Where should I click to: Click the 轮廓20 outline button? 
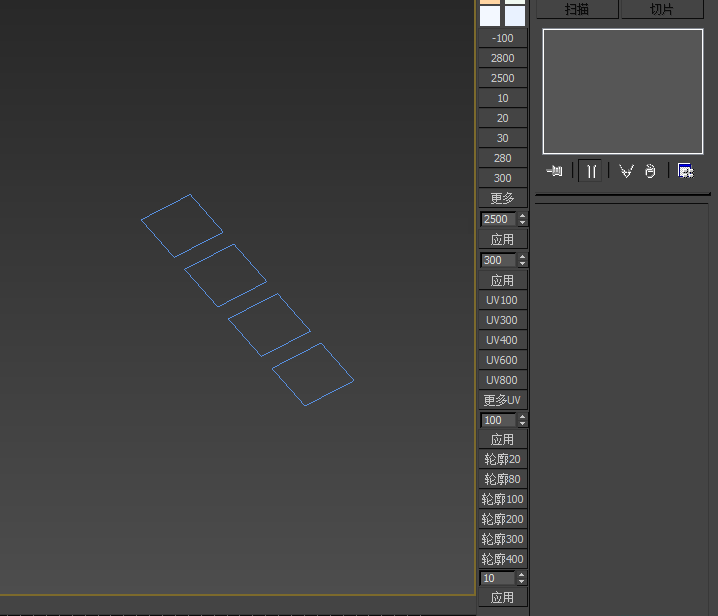tap(502, 459)
